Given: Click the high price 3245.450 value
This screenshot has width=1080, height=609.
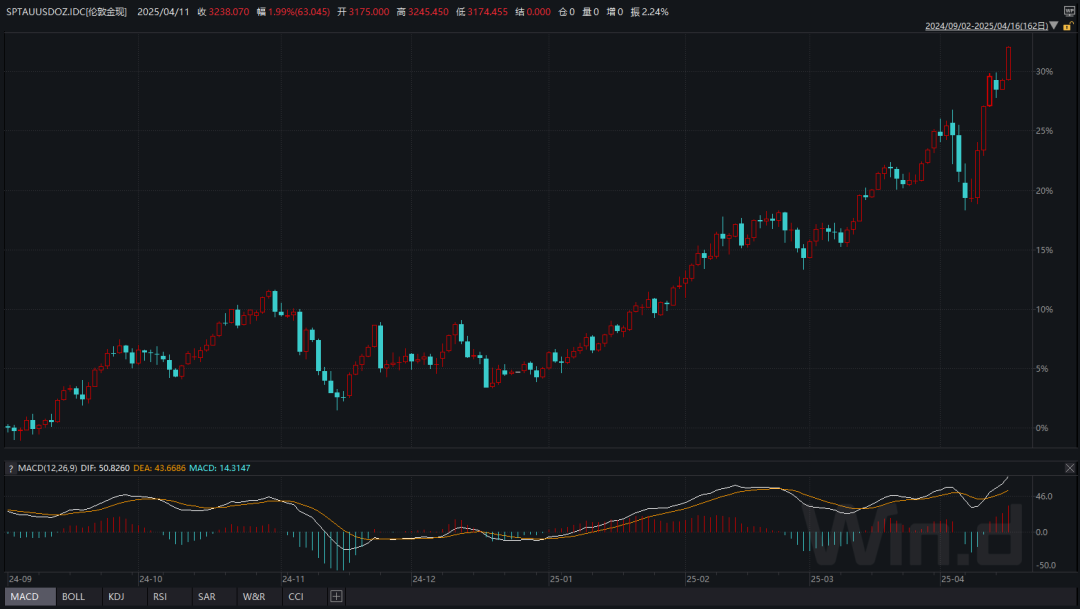Looking at the screenshot, I should pyautogui.click(x=428, y=12).
